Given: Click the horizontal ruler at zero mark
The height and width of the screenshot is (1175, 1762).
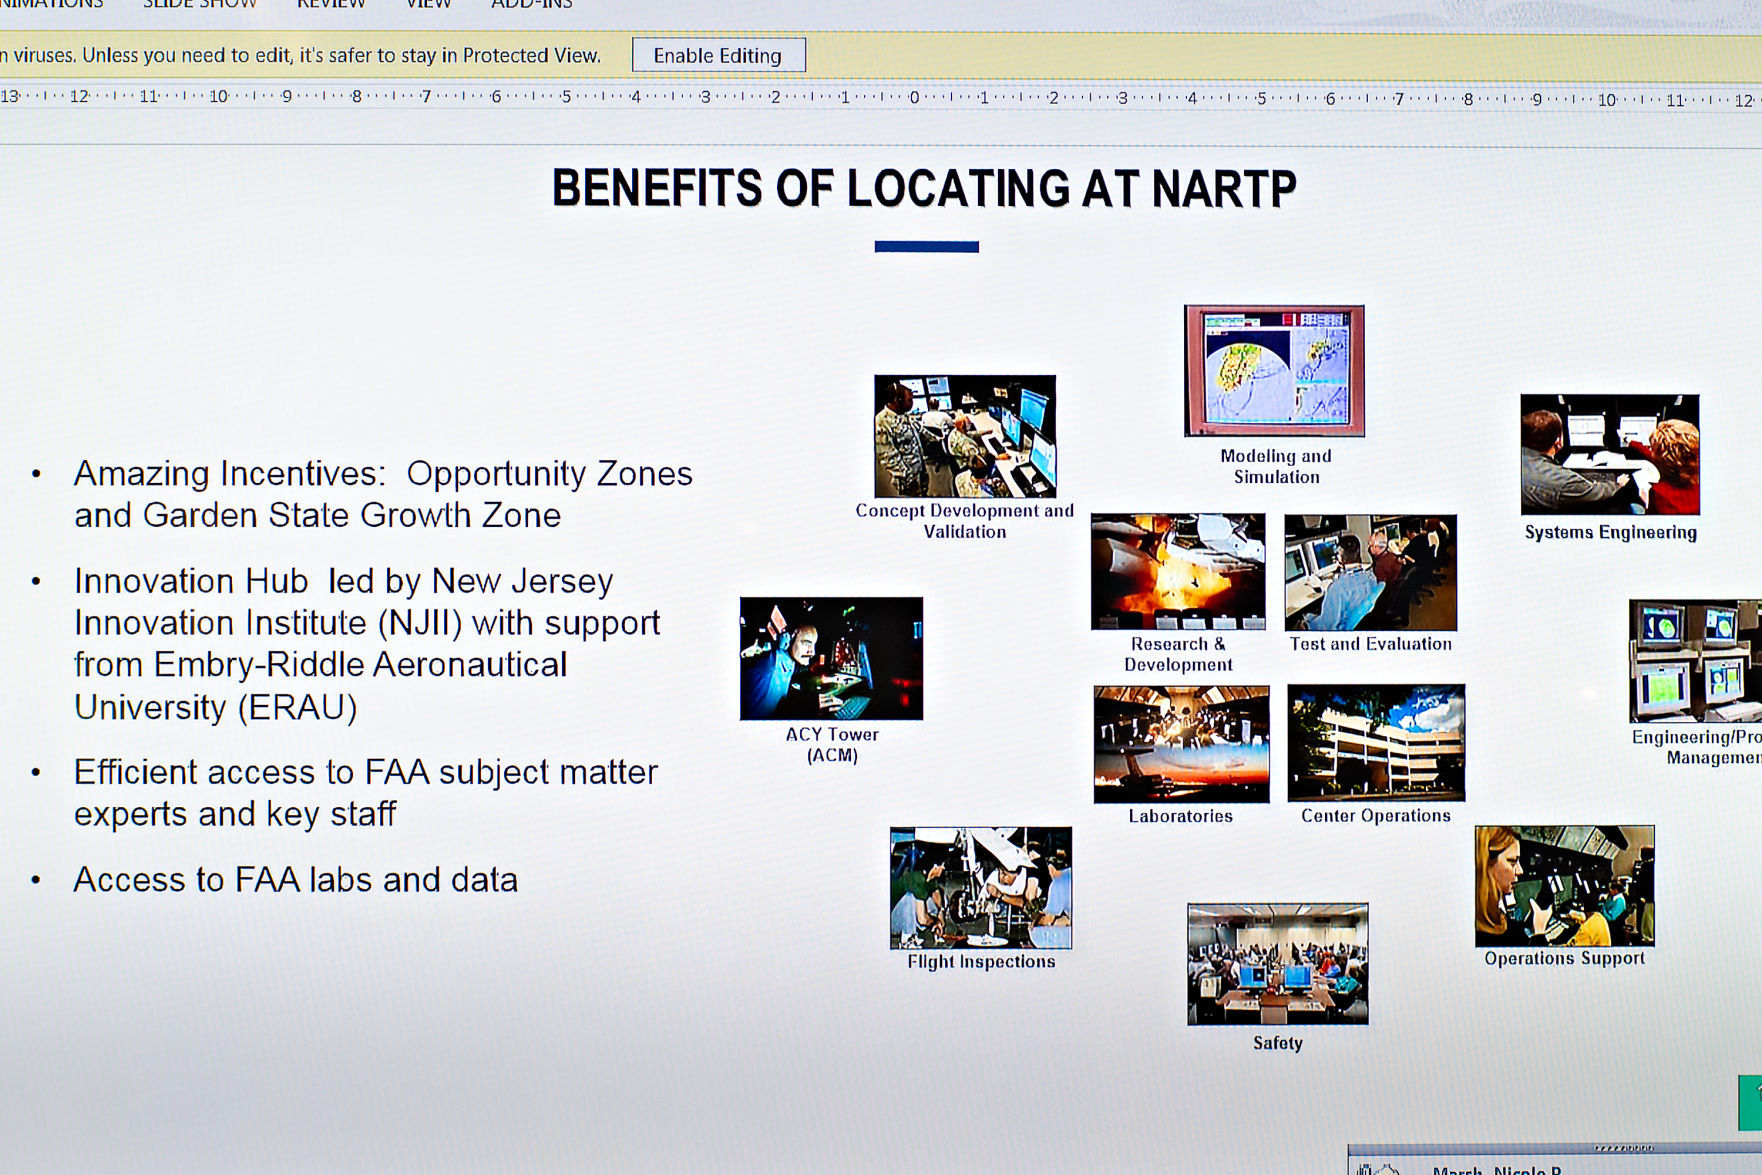Looking at the screenshot, I should pos(914,98).
